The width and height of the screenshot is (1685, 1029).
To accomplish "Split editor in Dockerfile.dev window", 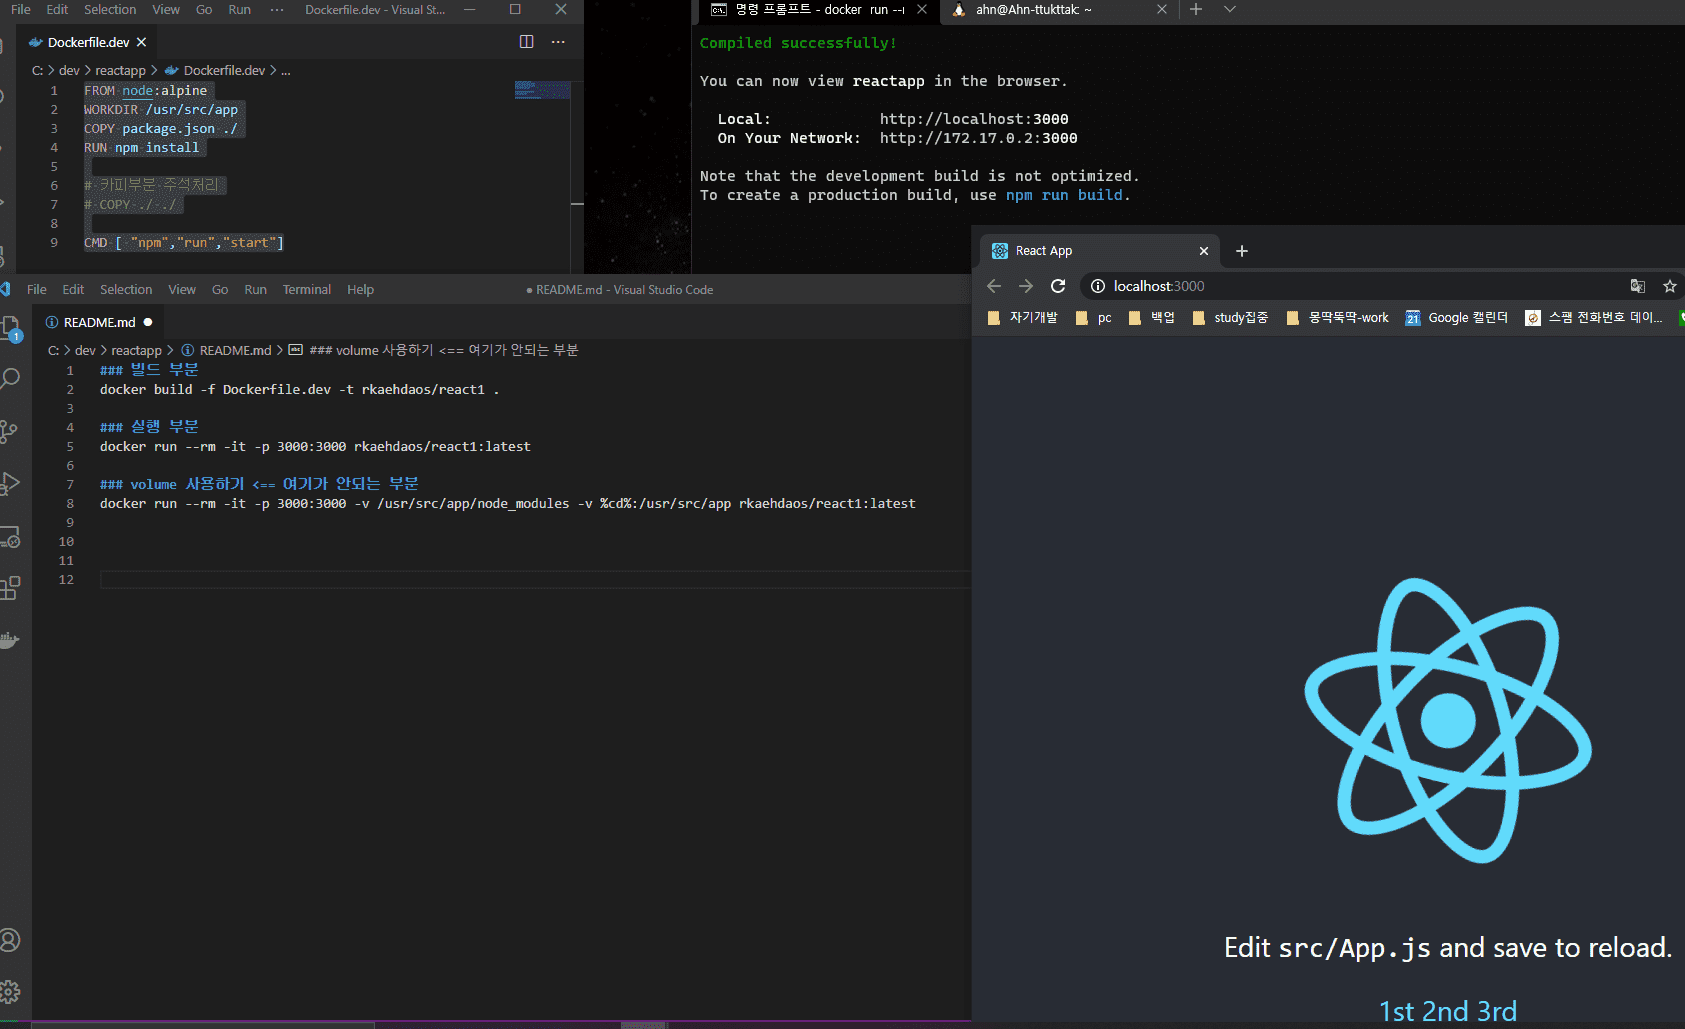I will click(527, 42).
